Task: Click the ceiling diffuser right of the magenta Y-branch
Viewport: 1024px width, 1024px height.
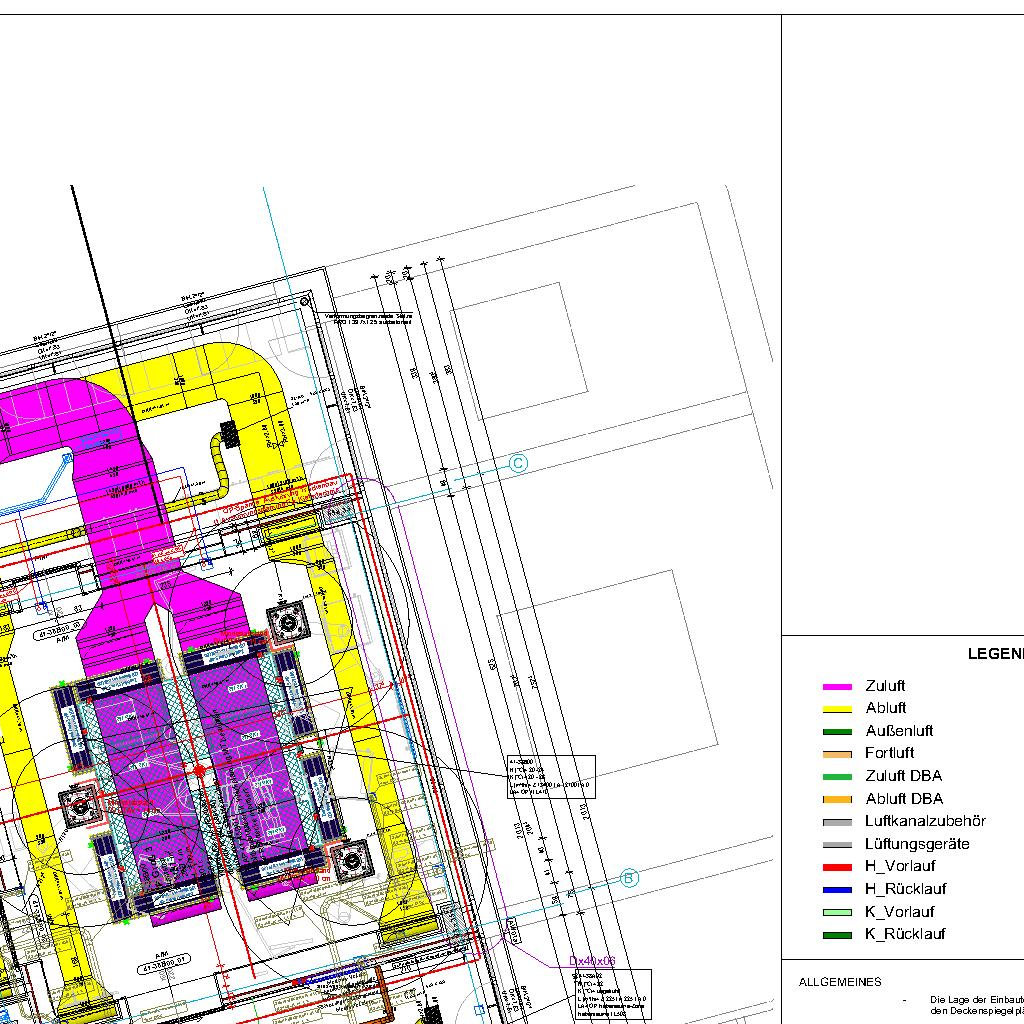Action: pos(287,624)
